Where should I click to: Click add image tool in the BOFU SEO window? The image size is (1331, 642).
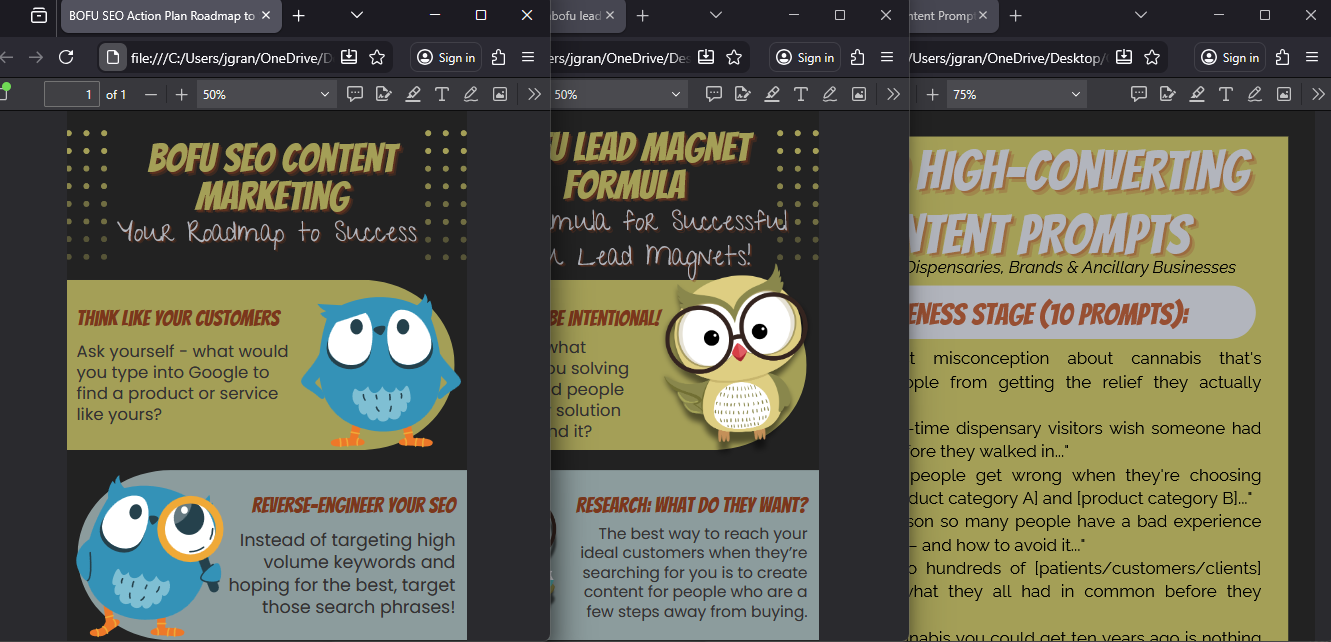[499, 94]
